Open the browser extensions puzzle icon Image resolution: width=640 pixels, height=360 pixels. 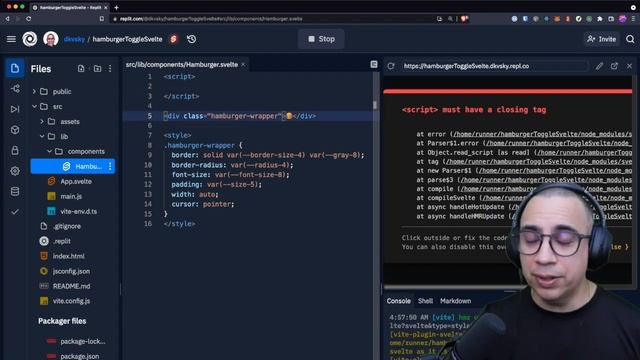click(x=600, y=19)
